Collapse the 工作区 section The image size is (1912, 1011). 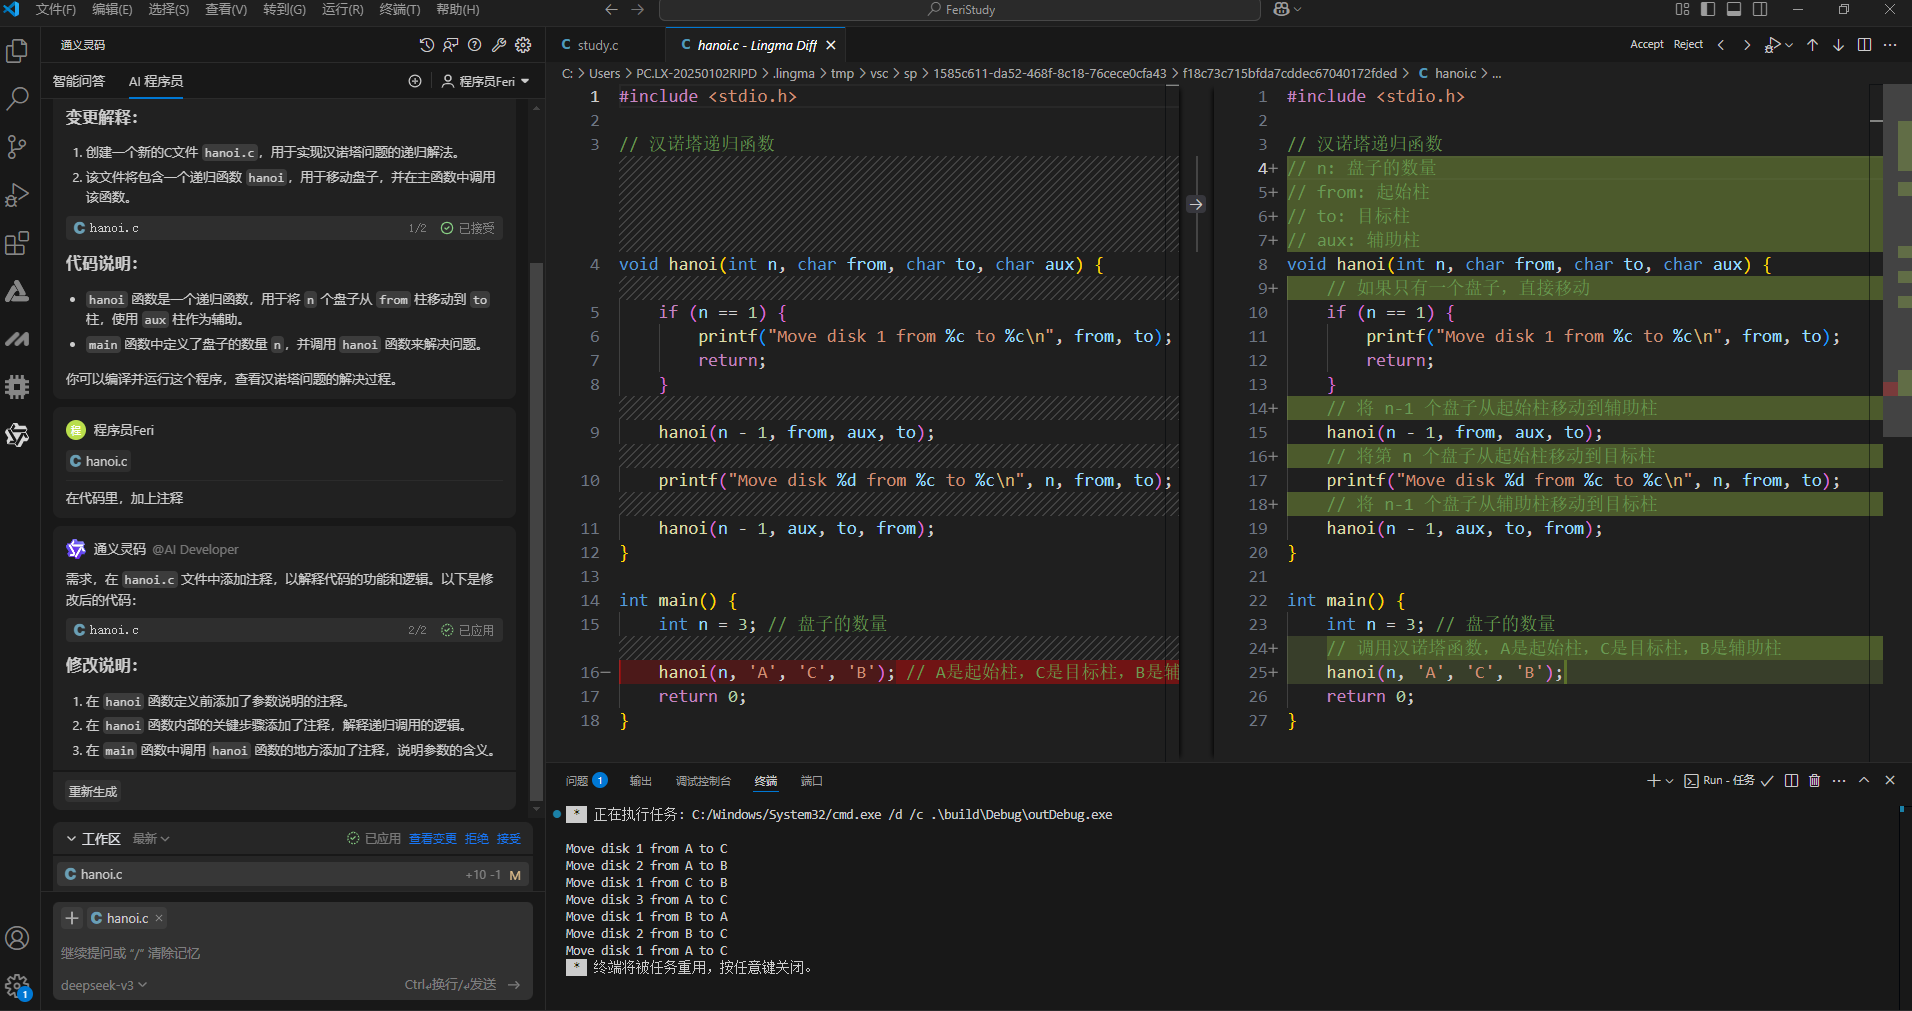[x=72, y=839]
